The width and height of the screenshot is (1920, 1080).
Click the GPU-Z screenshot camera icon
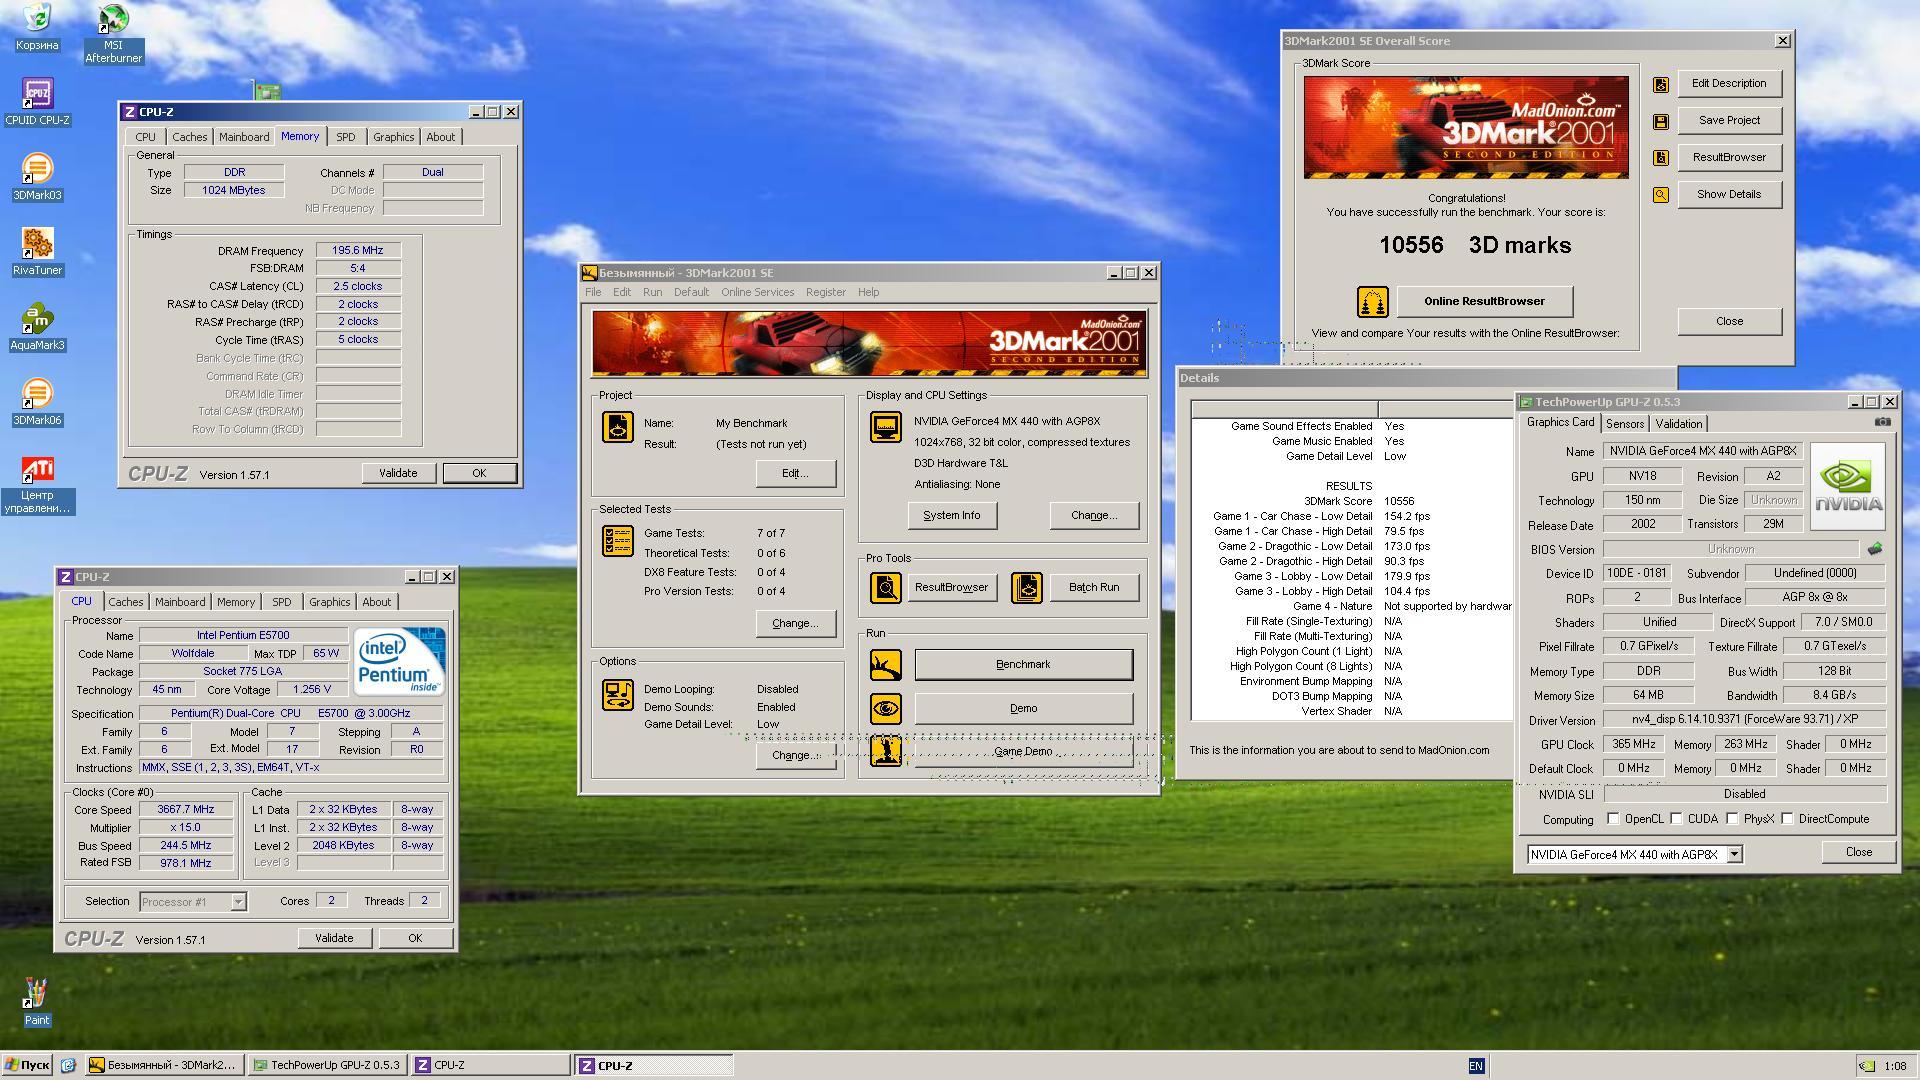(x=1882, y=422)
